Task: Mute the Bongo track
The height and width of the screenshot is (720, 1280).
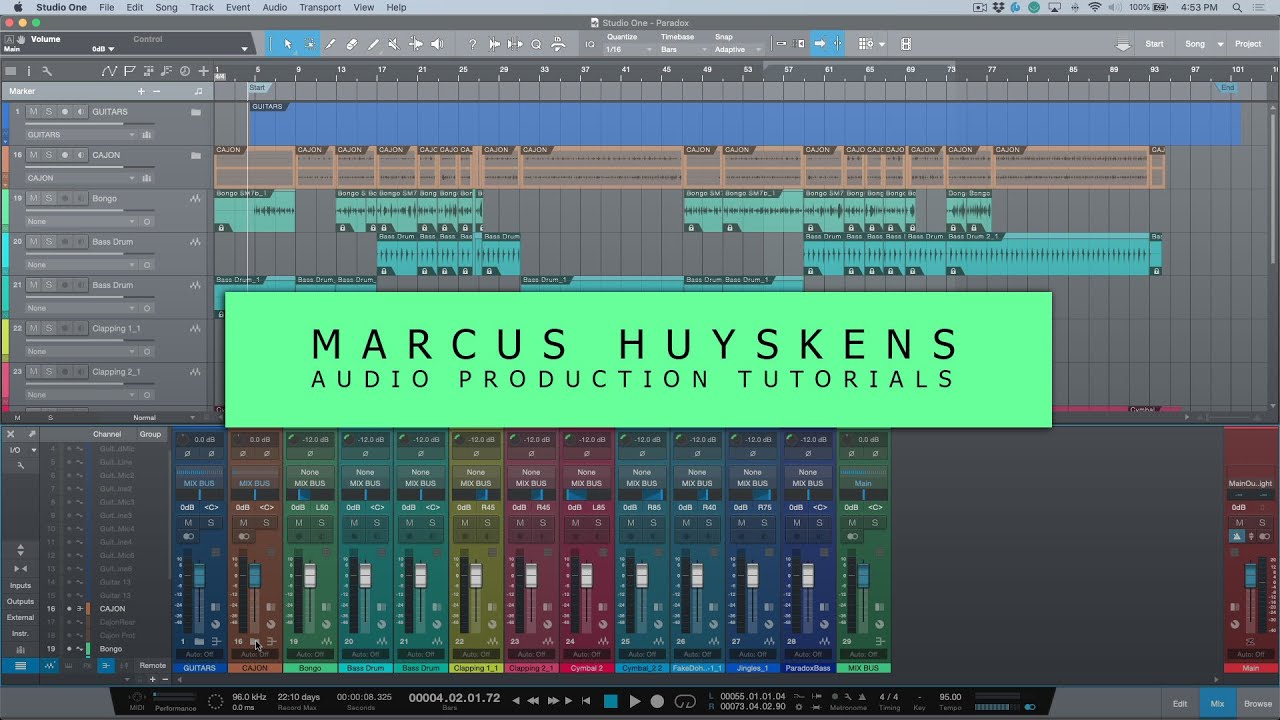Action: (x=33, y=198)
